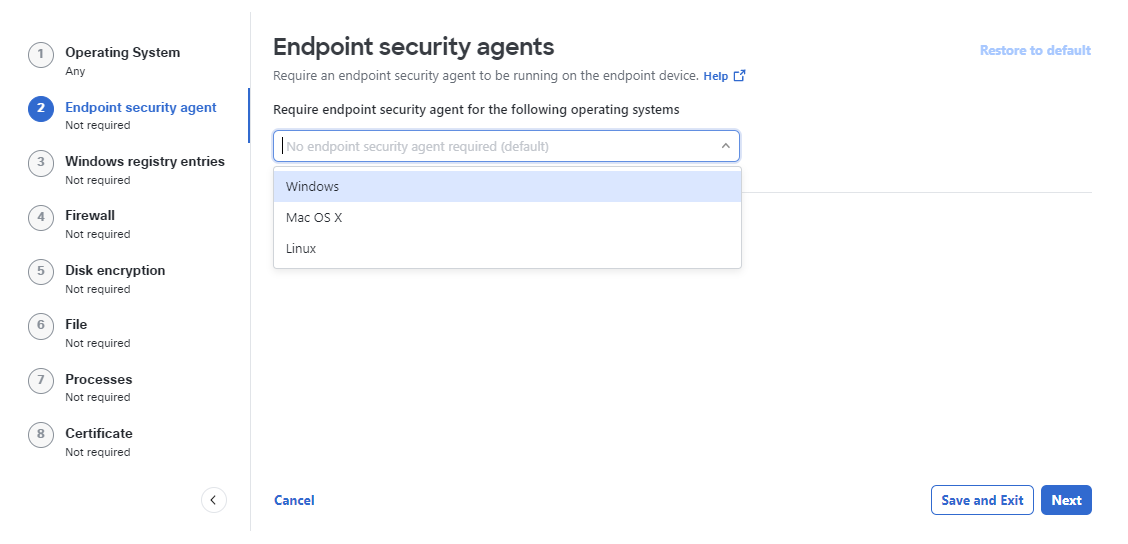
Task: Collapse the dropdown using its chevron arrow
Action: click(725, 146)
